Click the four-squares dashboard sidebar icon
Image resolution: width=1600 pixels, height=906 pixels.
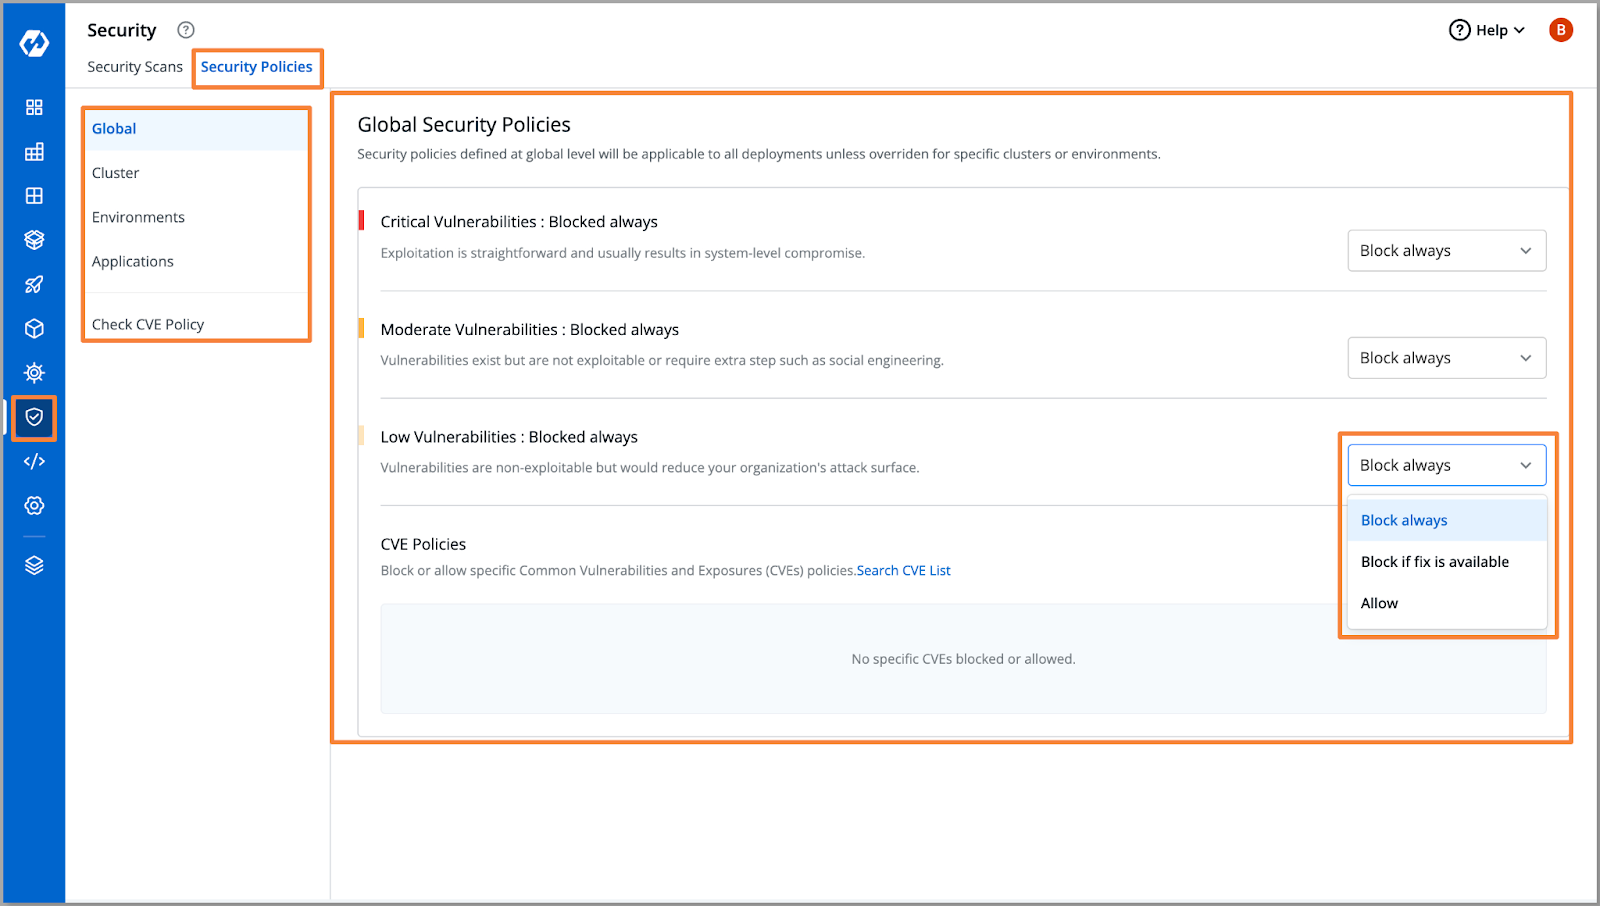coord(34,107)
